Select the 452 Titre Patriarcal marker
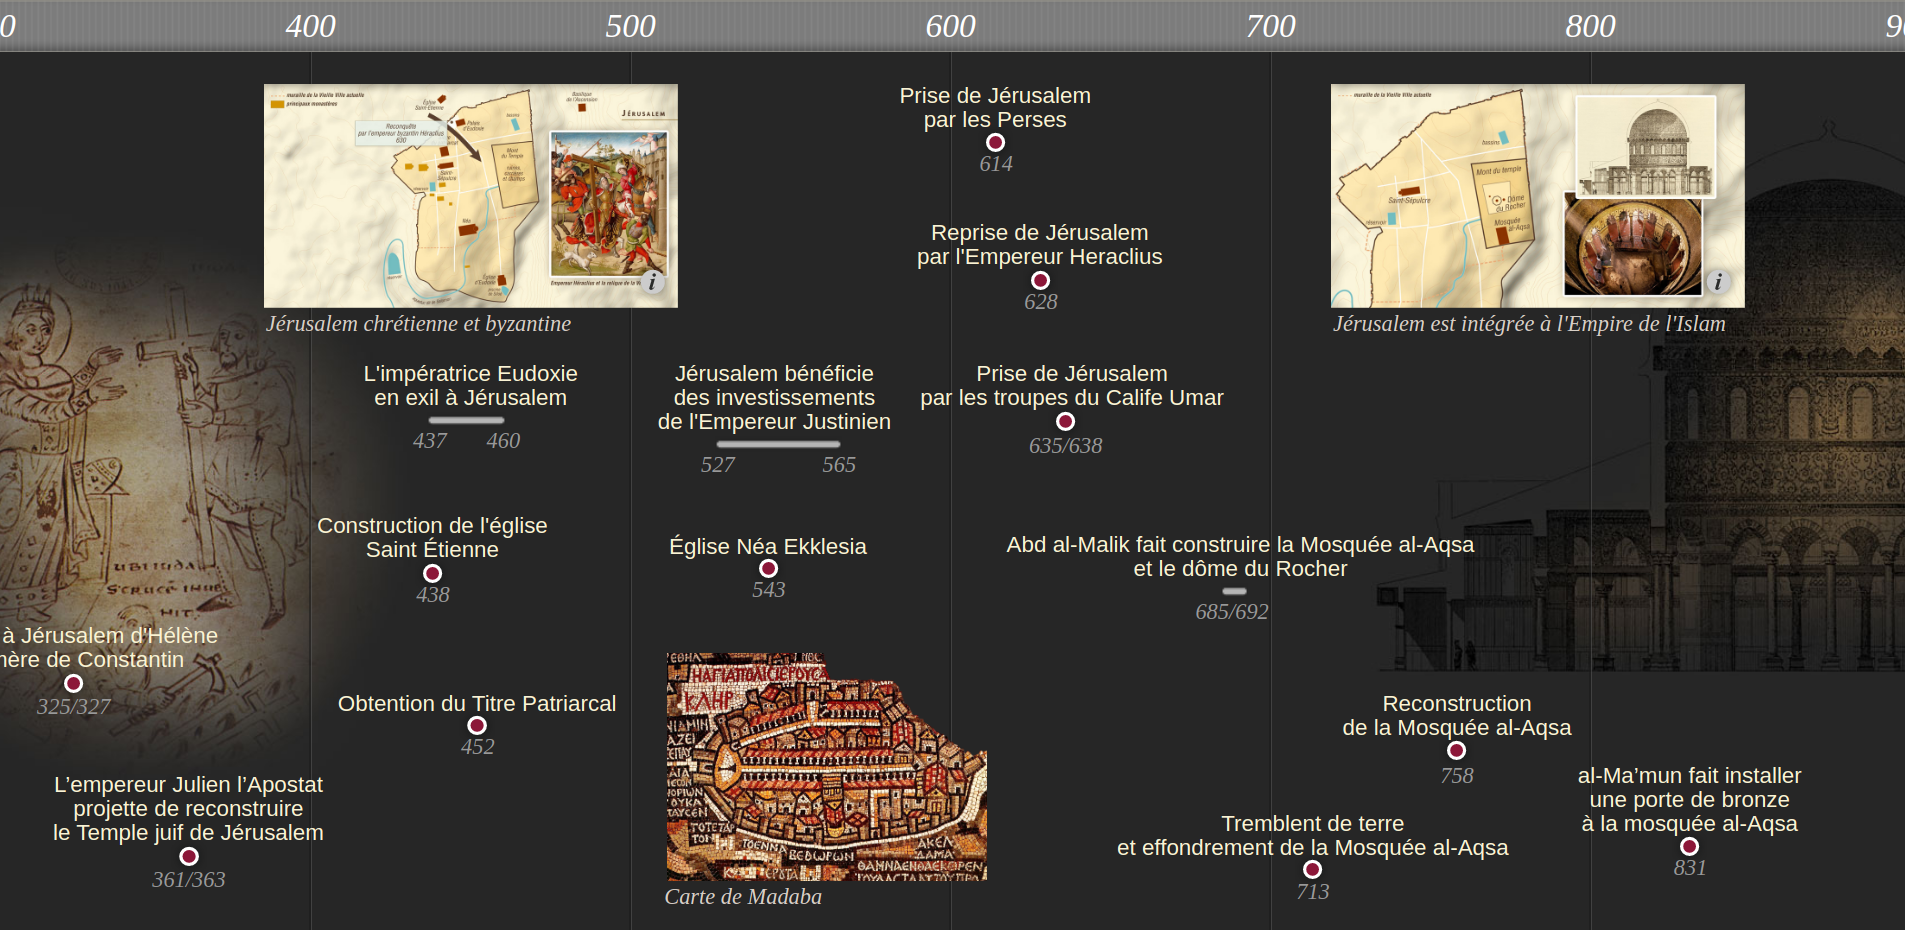This screenshot has height=930, width=1905. click(x=478, y=726)
